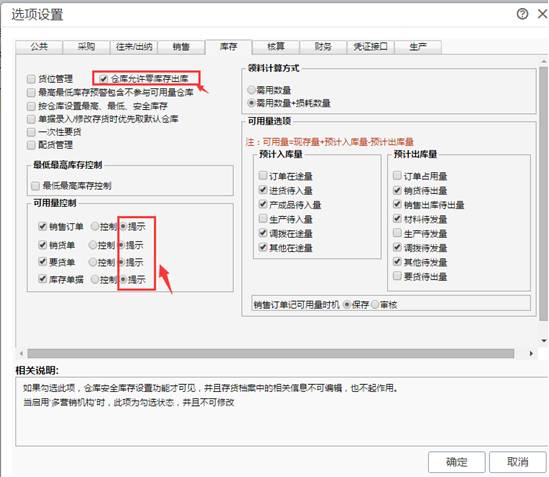Check the 最低最高库存控制 checkbox

(35, 186)
